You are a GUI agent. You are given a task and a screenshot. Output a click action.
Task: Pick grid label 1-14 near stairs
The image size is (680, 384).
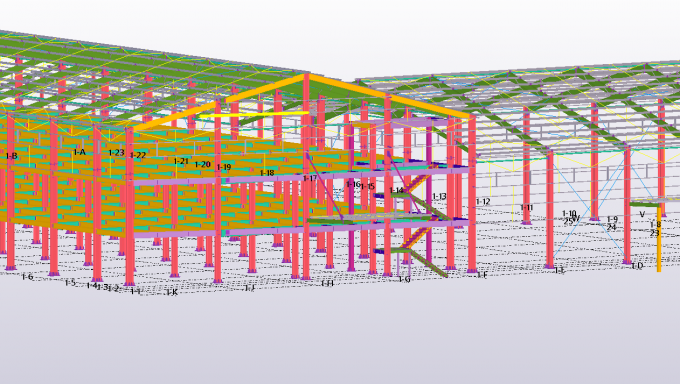pos(396,190)
